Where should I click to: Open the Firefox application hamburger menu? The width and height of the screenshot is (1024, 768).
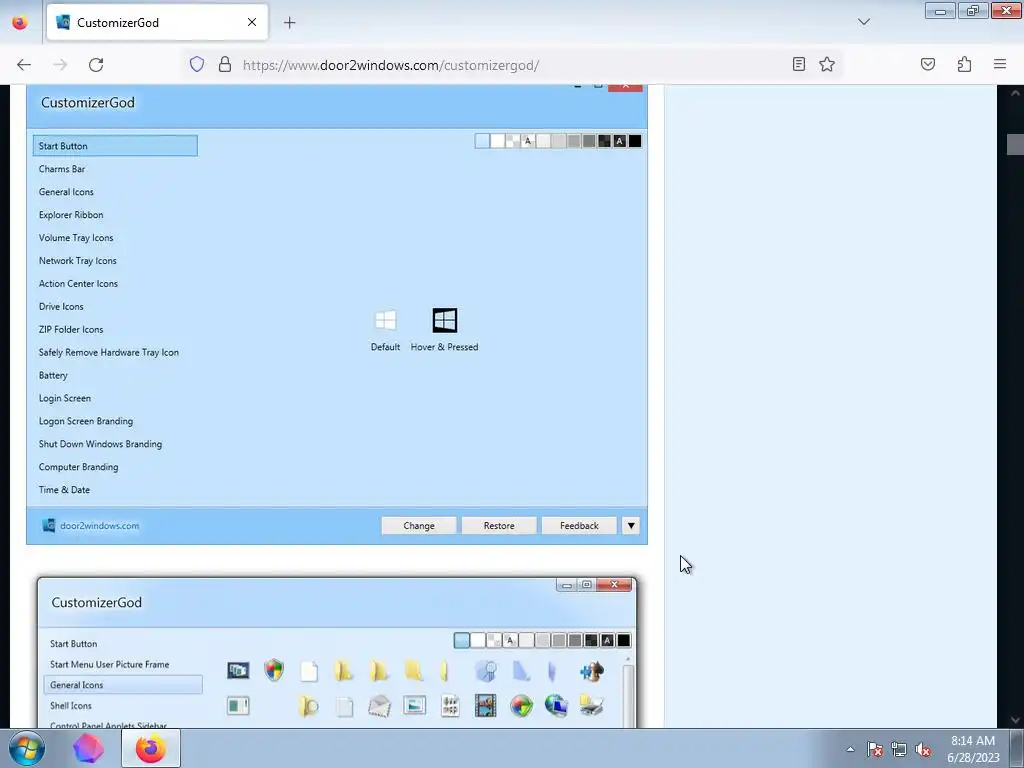(1000, 64)
